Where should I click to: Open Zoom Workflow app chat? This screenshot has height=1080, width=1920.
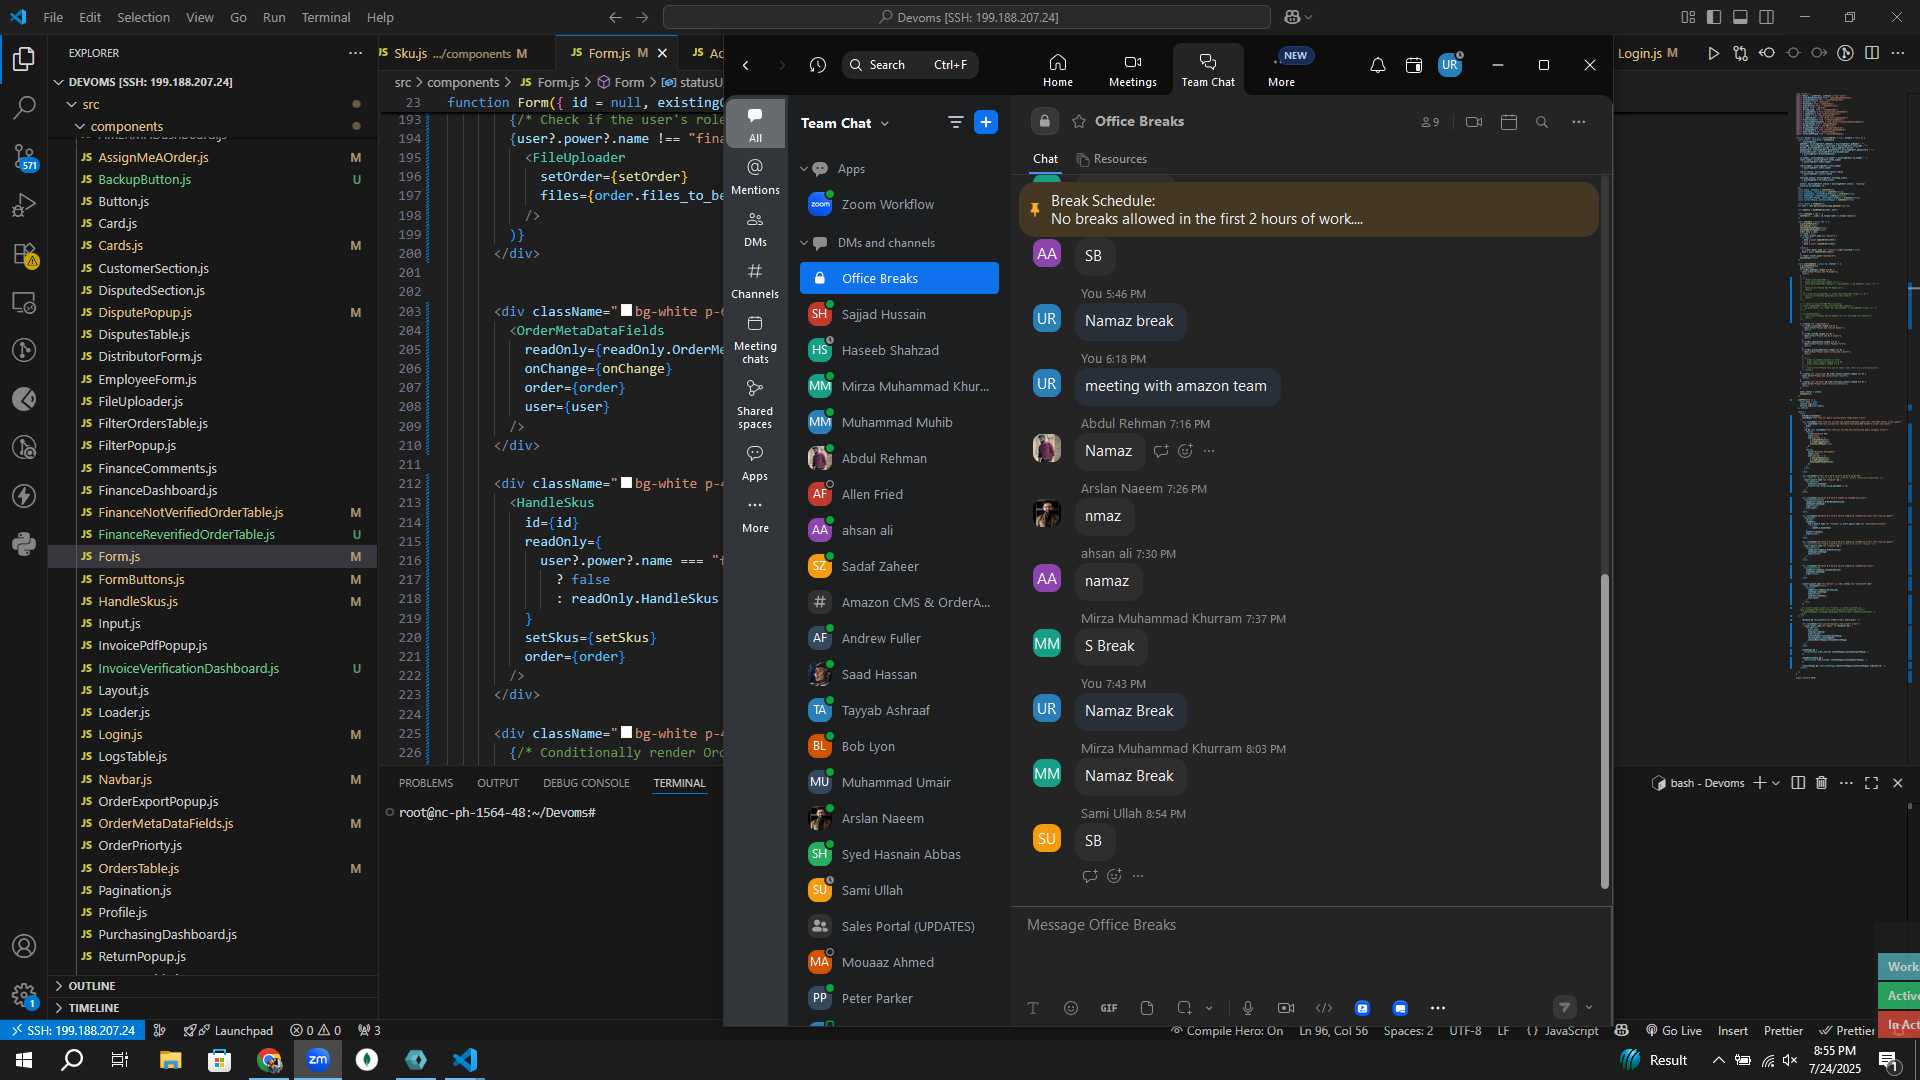click(899, 204)
